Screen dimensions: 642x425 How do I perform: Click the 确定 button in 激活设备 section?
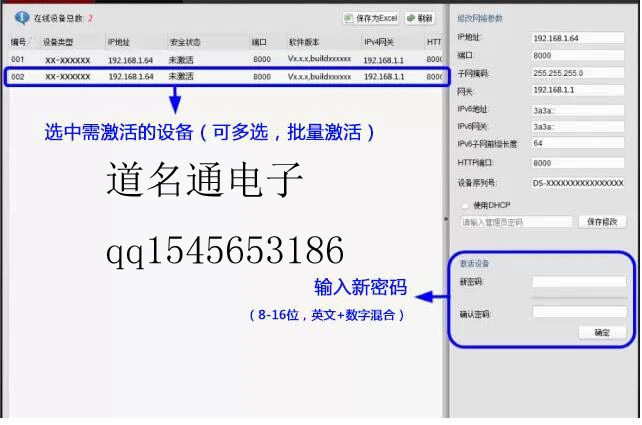(x=602, y=332)
